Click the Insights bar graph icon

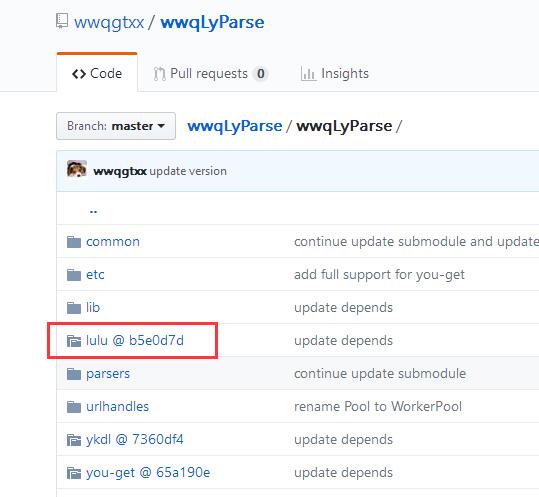pos(308,74)
